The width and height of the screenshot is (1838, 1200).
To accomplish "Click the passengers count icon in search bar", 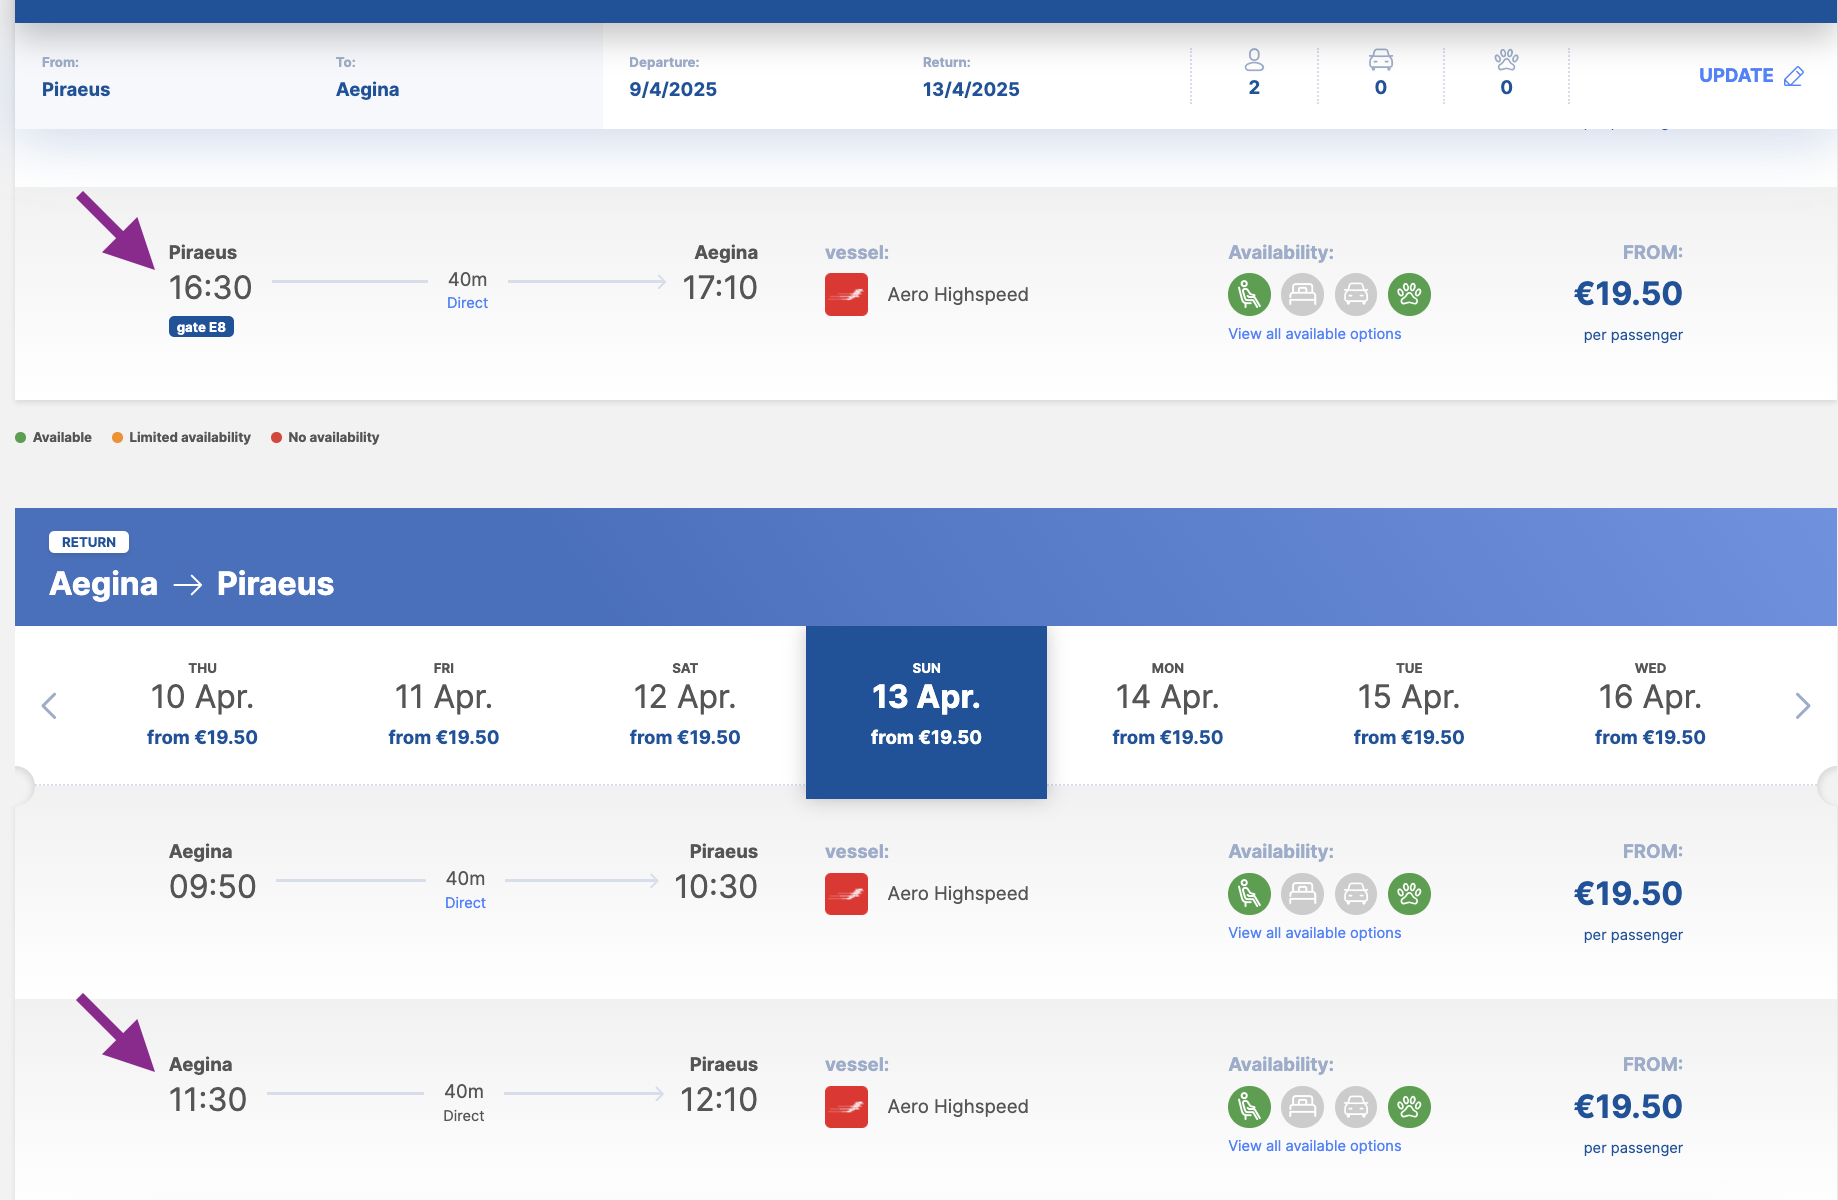I will (x=1254, y=61).
